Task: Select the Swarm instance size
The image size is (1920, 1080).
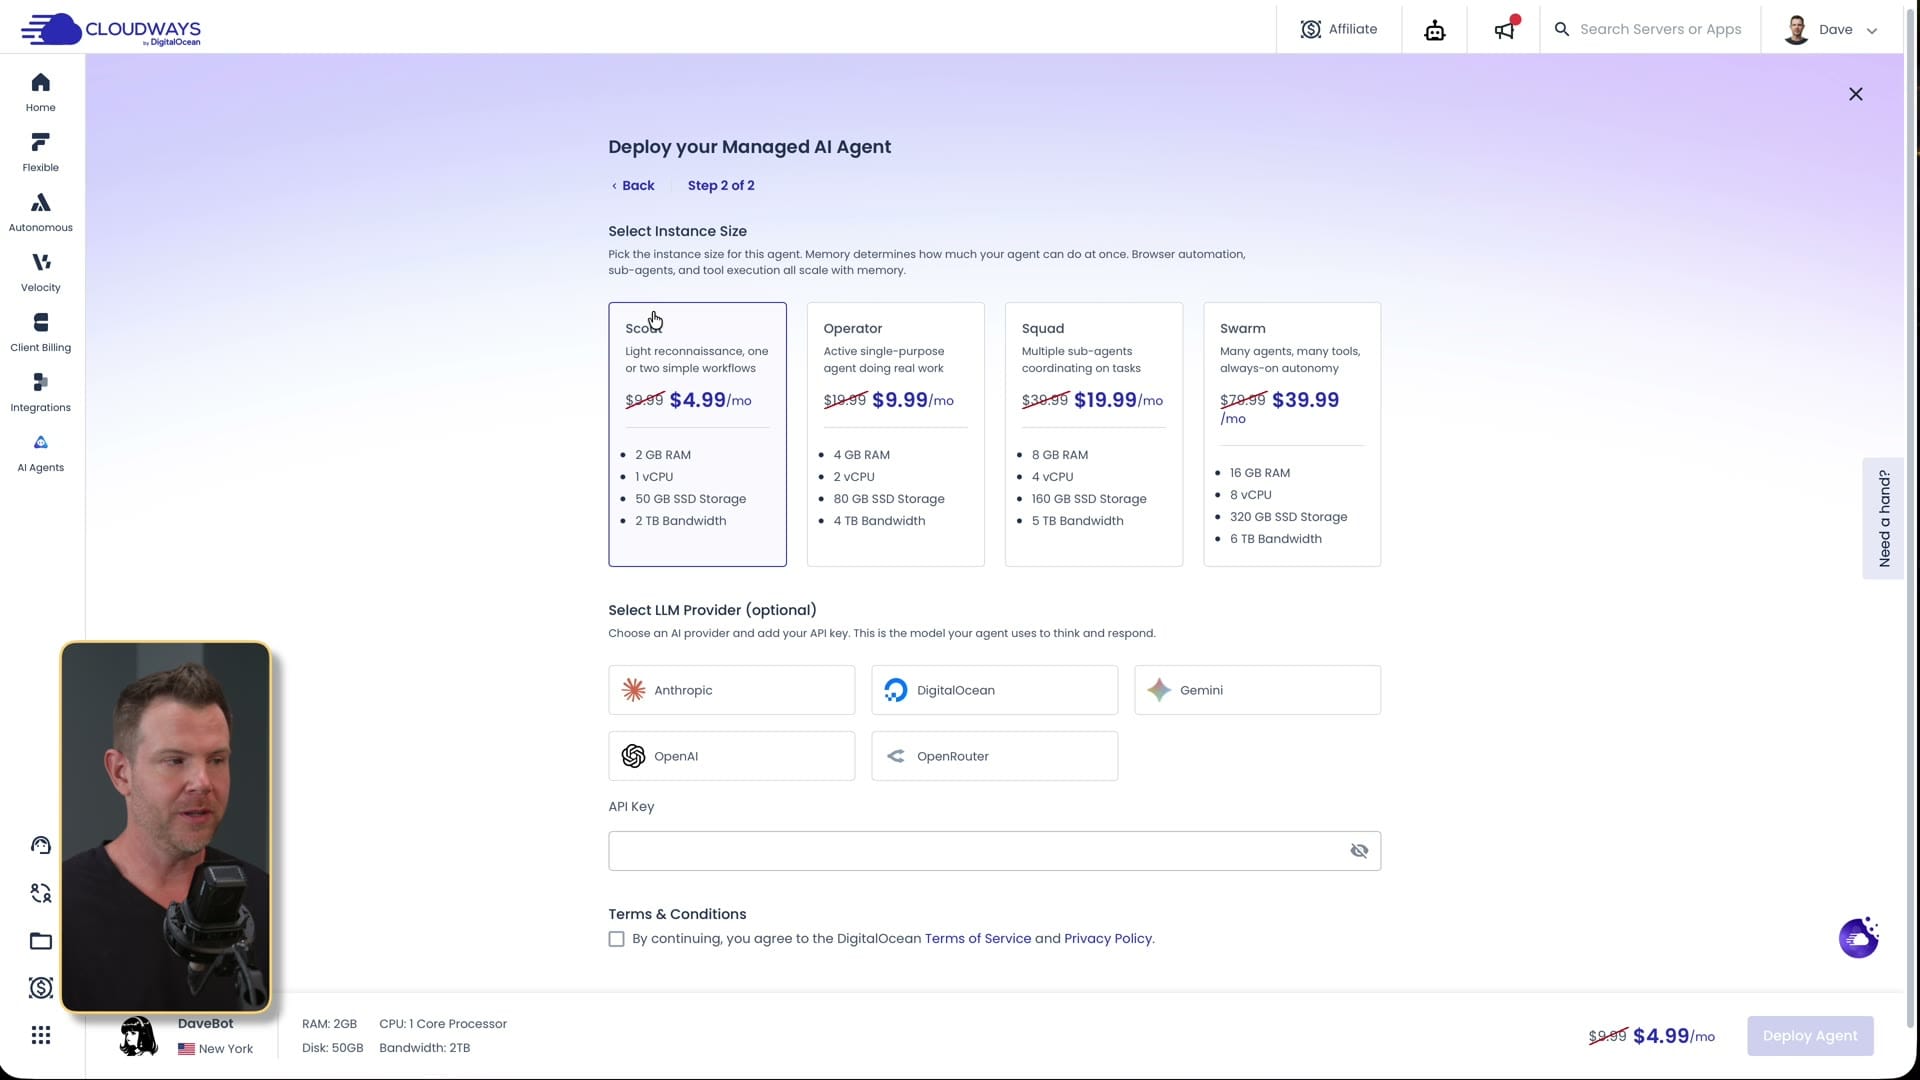Action: pos(1292,434)
